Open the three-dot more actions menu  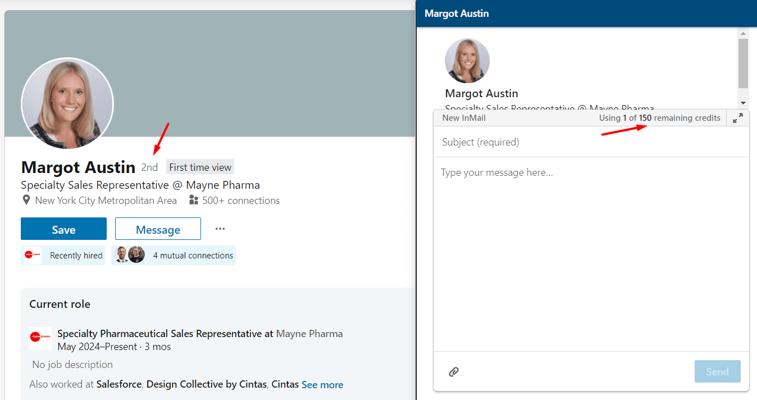click(x=220, y=229)
